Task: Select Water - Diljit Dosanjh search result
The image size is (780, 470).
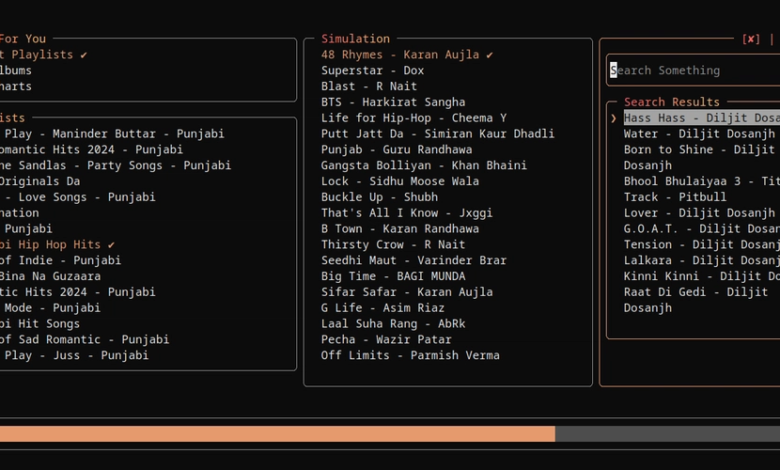Action: pyautogui.click(x=699, y=134)
